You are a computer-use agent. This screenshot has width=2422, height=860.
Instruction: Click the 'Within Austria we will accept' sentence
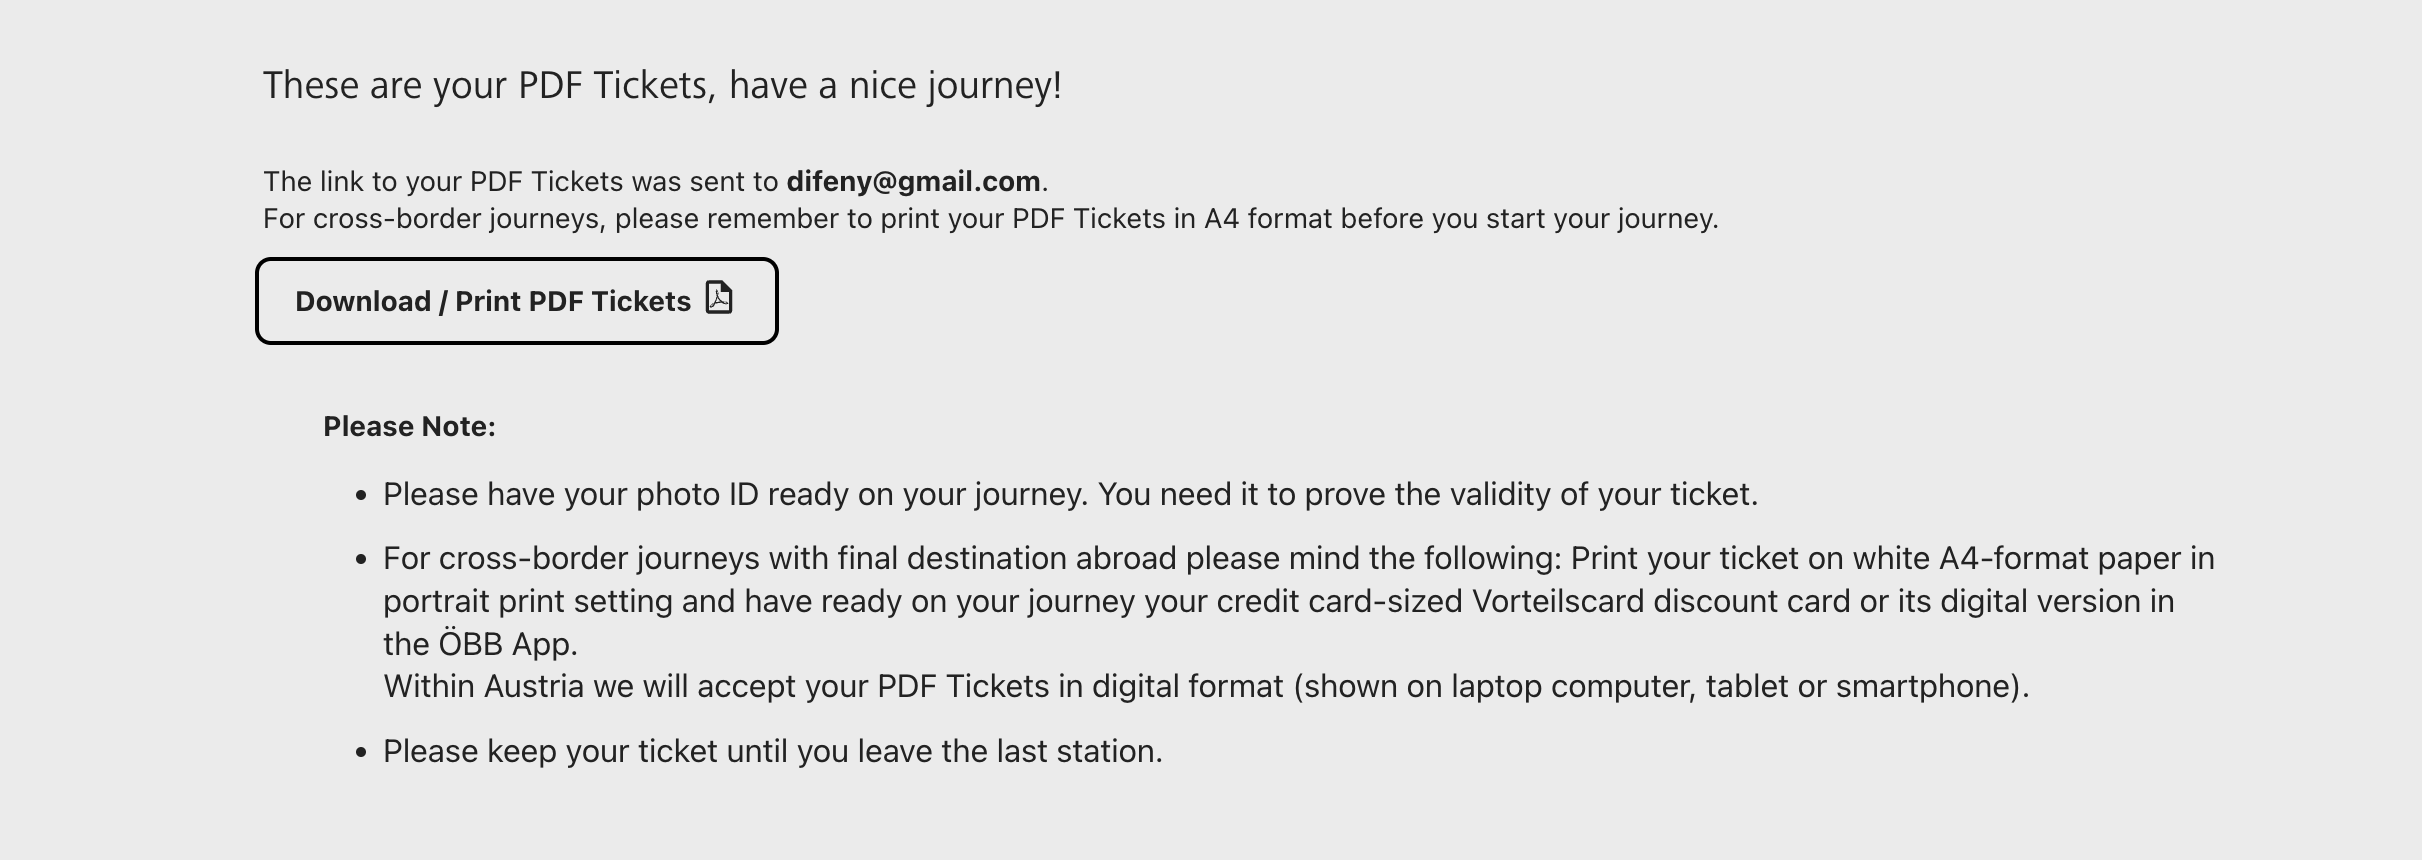1206,687
